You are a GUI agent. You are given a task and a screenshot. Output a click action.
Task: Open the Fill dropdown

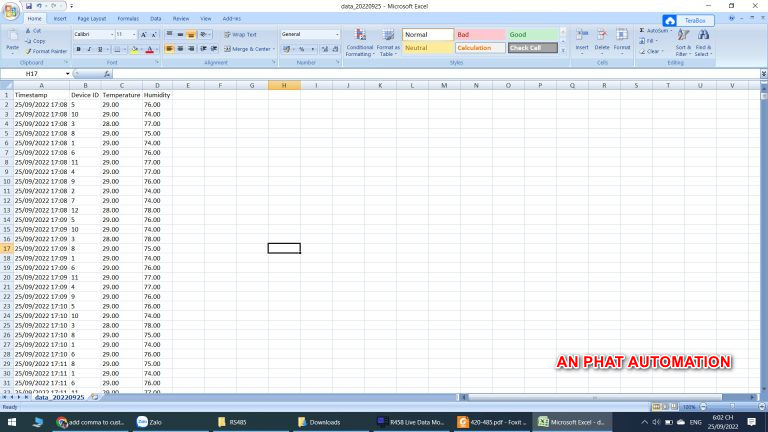(649, 41)
